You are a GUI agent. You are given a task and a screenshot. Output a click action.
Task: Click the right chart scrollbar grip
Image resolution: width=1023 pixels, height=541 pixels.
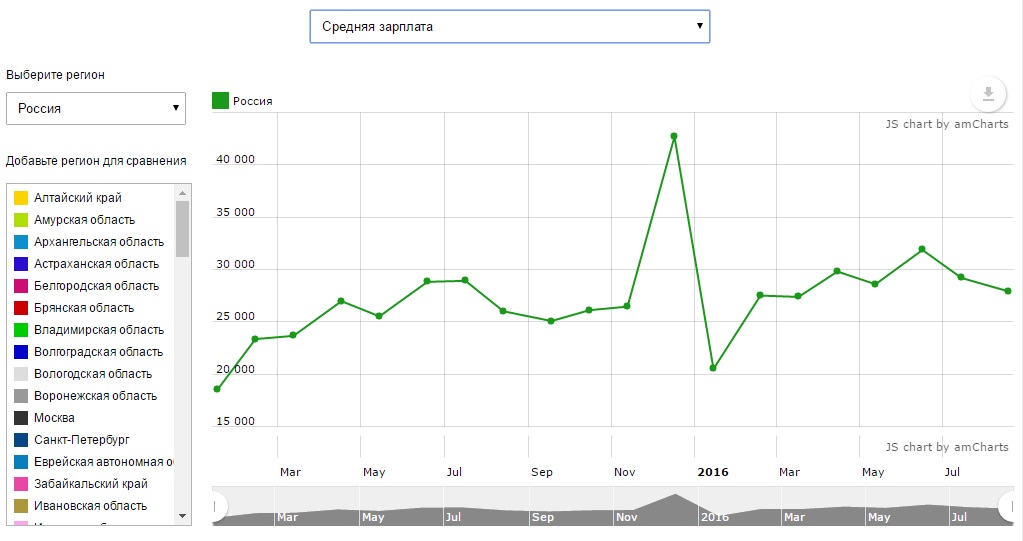(x=1007, y=507)
